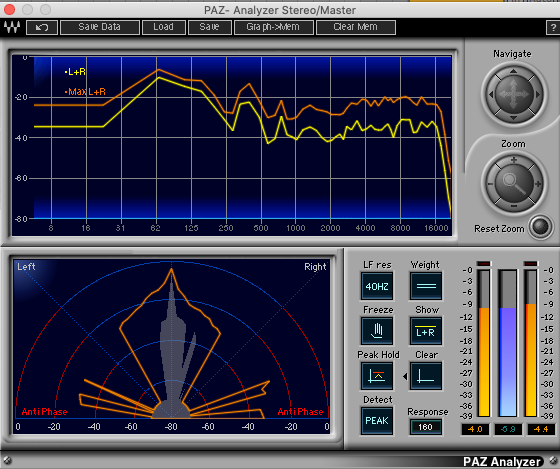Screen dimensions: 560x469
Task: Toggle Freeze hand button
Action: coord(377,331)
